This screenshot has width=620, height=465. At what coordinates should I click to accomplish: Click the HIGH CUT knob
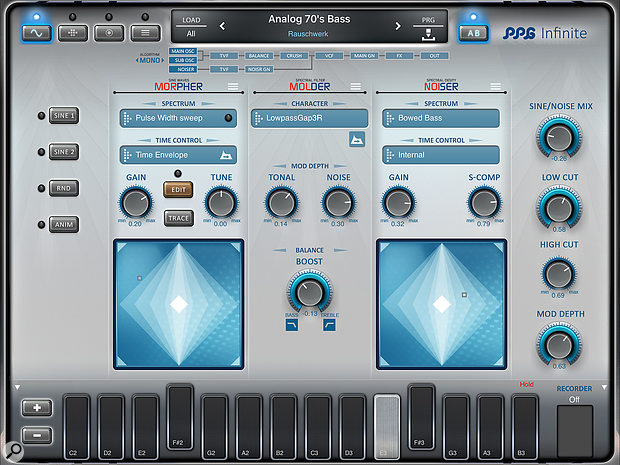pos(558,274)
